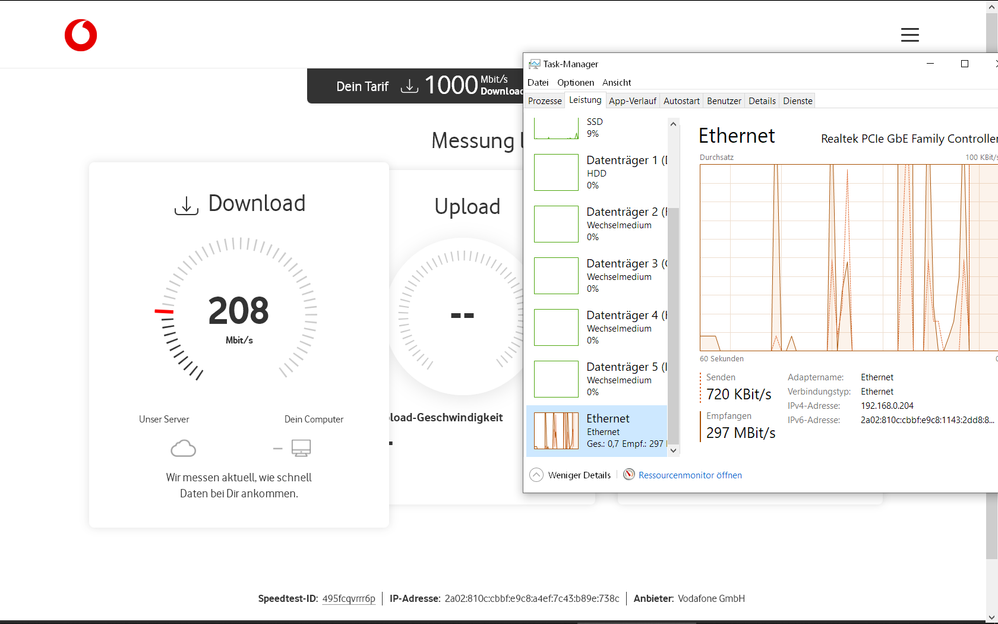Click the Realtek PCIe GbE Family Controller label
This screenshot has height=624, width=998.
coord(908,139)
